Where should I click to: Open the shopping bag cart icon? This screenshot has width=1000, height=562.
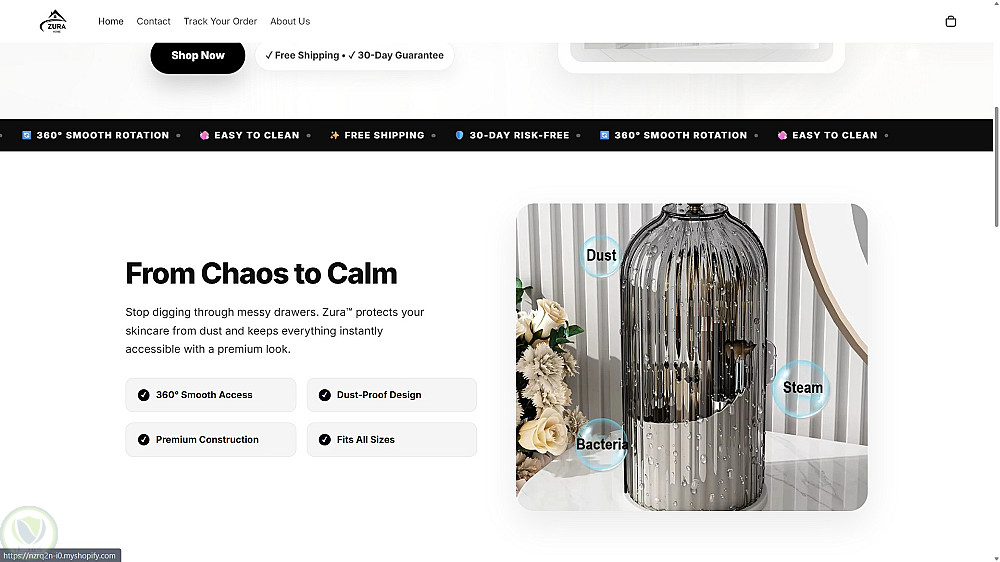coord(950,21)
